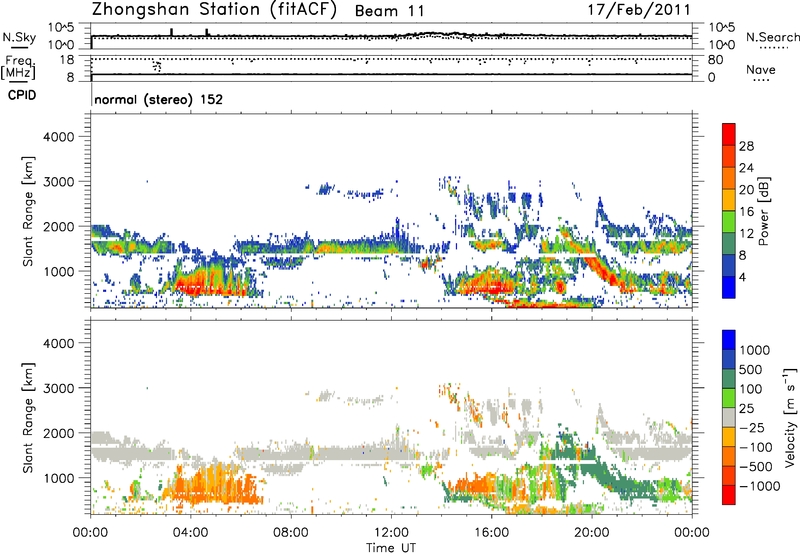Click the Power [dB] colorbar label
Viewport: 800px width, 554px height.
click(763, 211)
